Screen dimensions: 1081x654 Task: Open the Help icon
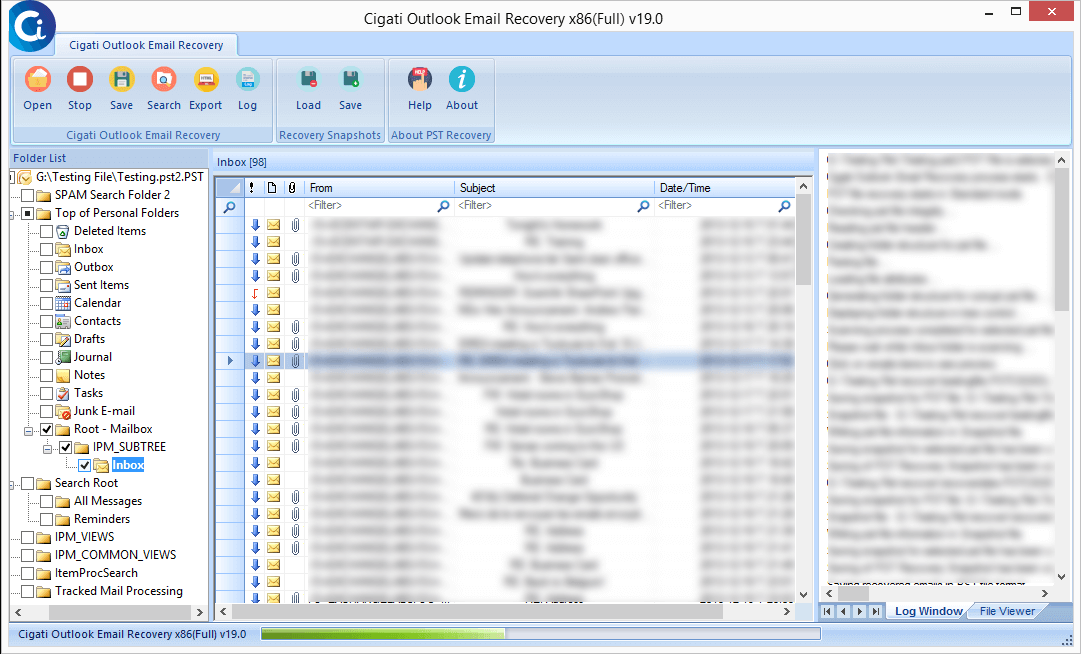coord(419,80)
